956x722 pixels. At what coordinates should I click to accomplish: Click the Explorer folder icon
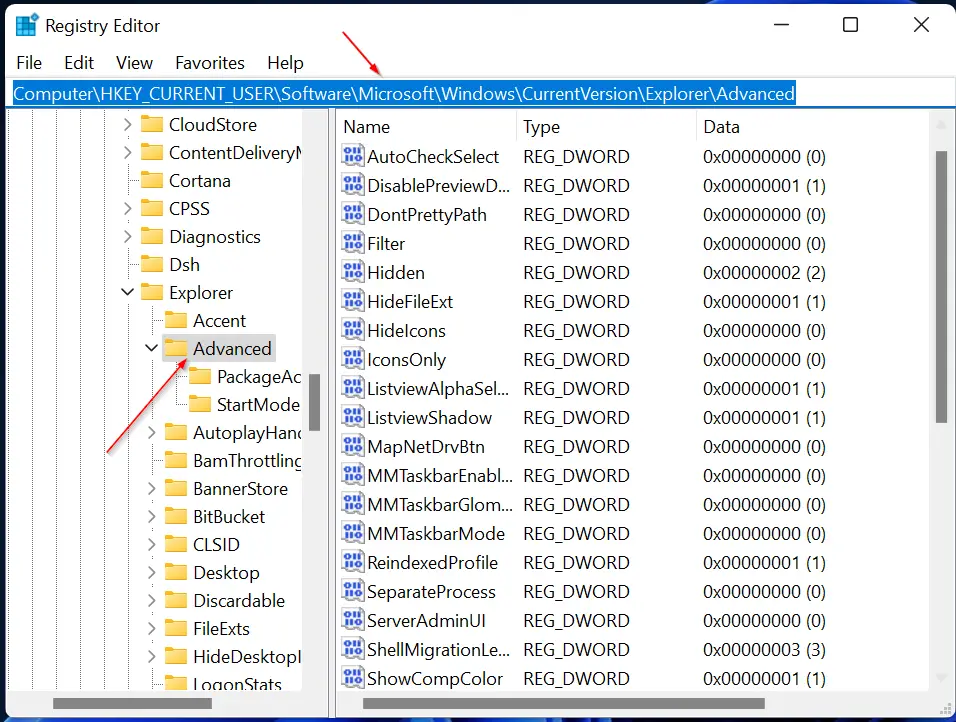pyautogui.click(x=152, y=292)
